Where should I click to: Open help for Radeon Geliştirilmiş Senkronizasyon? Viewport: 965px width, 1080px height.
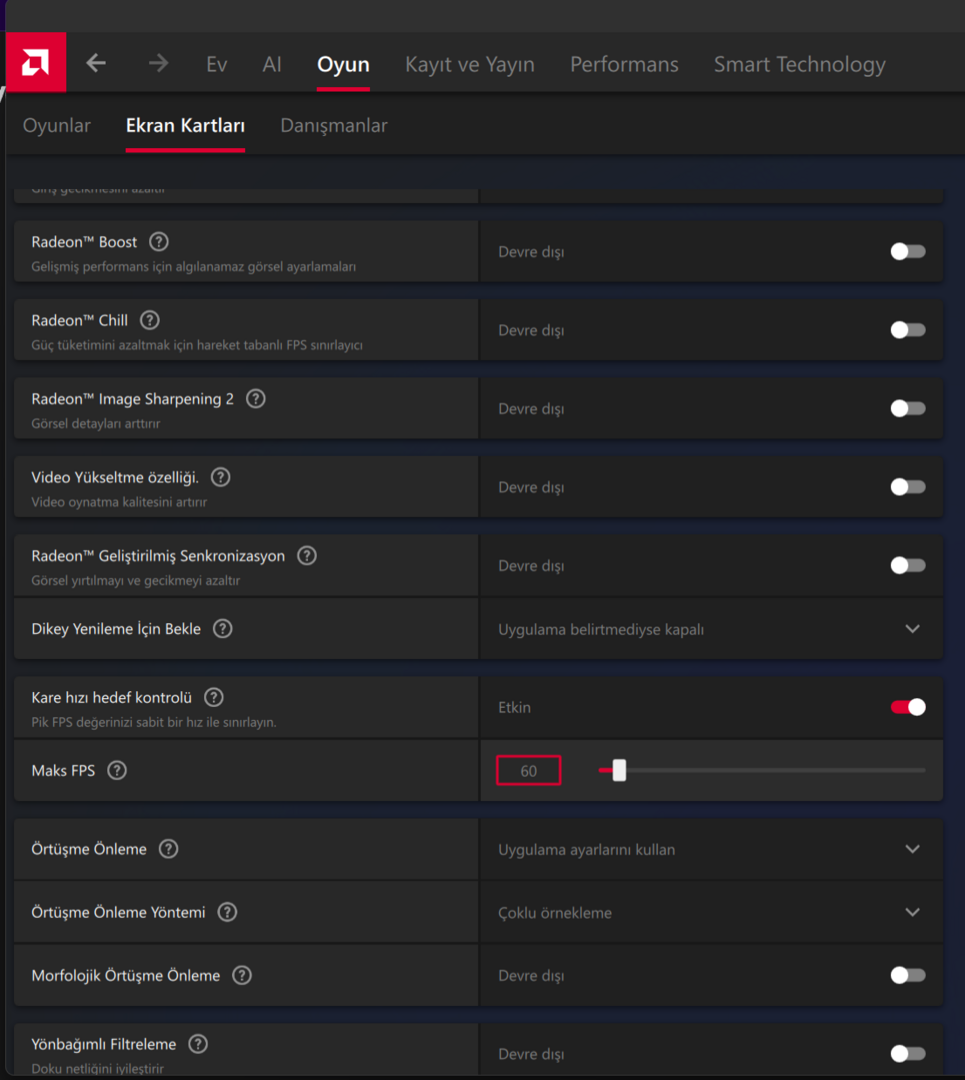307,556
